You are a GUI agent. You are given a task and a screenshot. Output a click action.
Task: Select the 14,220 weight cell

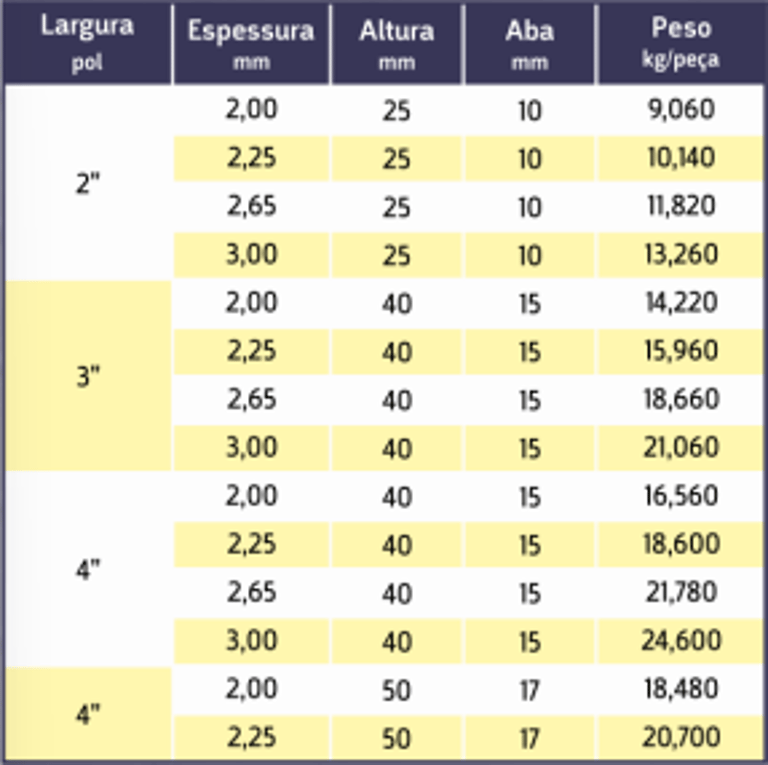tap(680, 303)
